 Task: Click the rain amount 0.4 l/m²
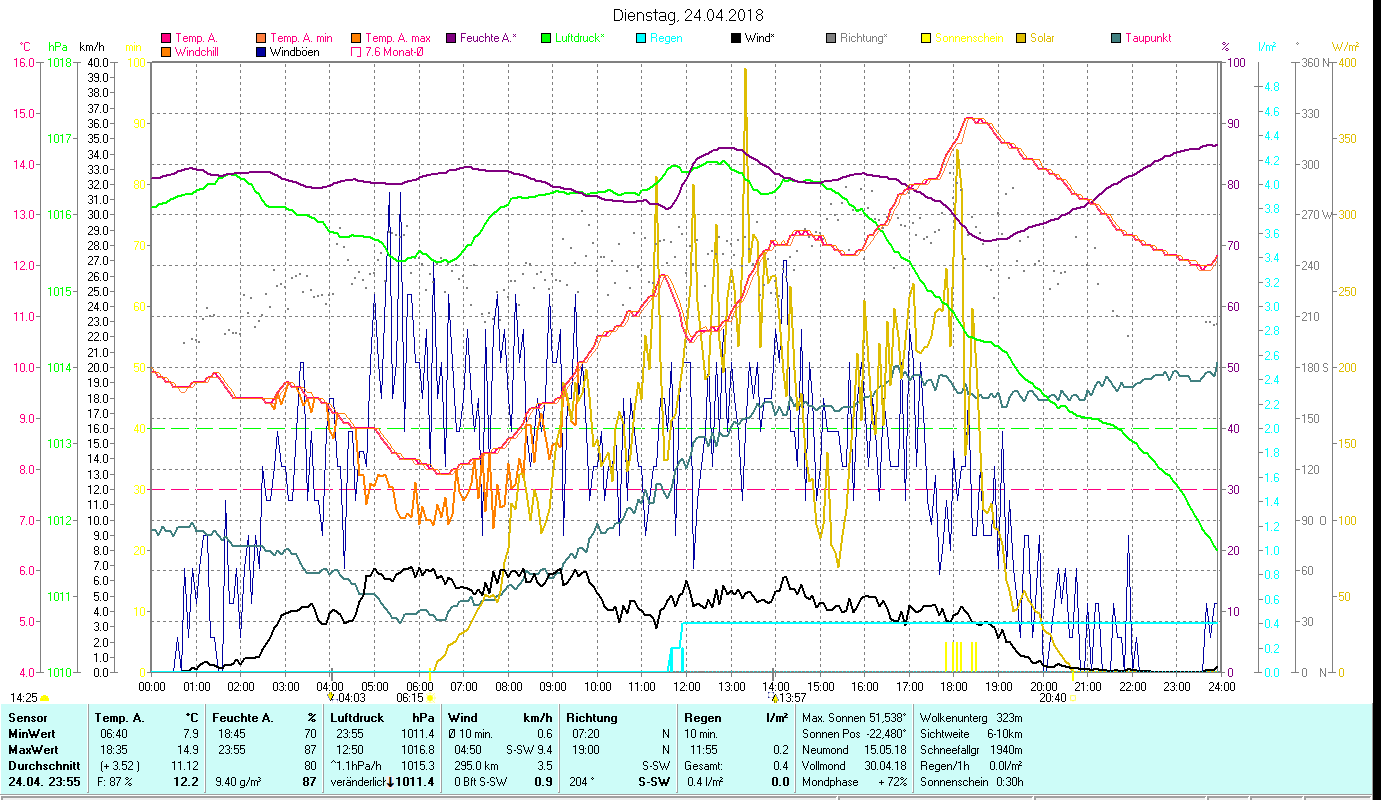point(704,782)
